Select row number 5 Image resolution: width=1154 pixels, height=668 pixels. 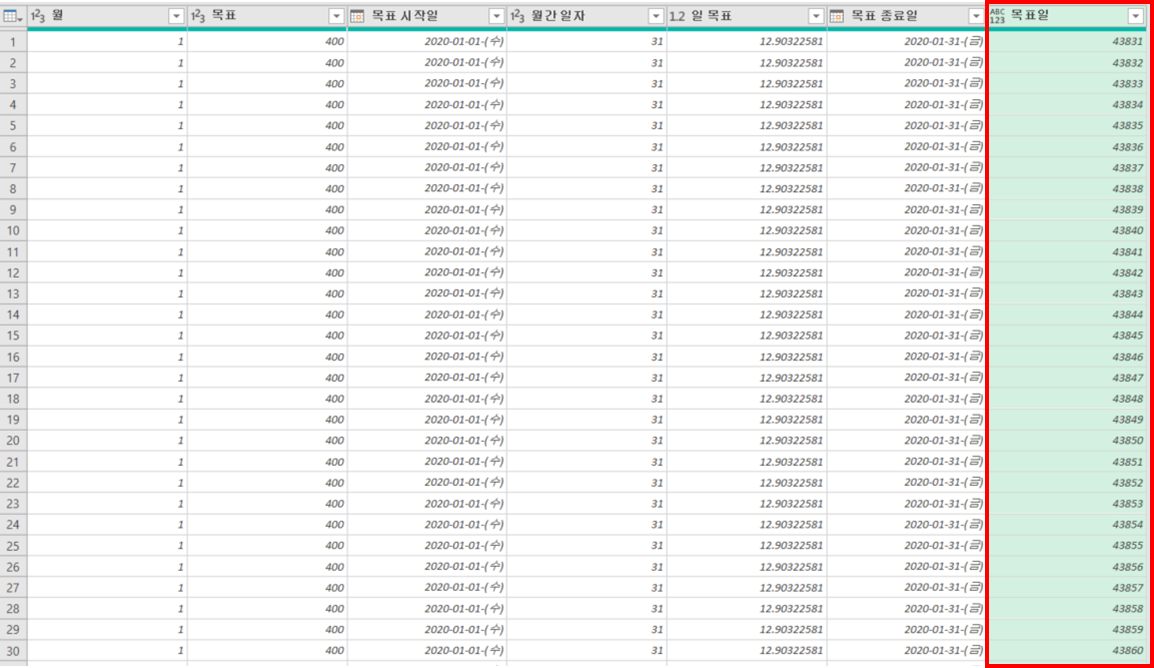pyautogui.click(x=13, y=126)
